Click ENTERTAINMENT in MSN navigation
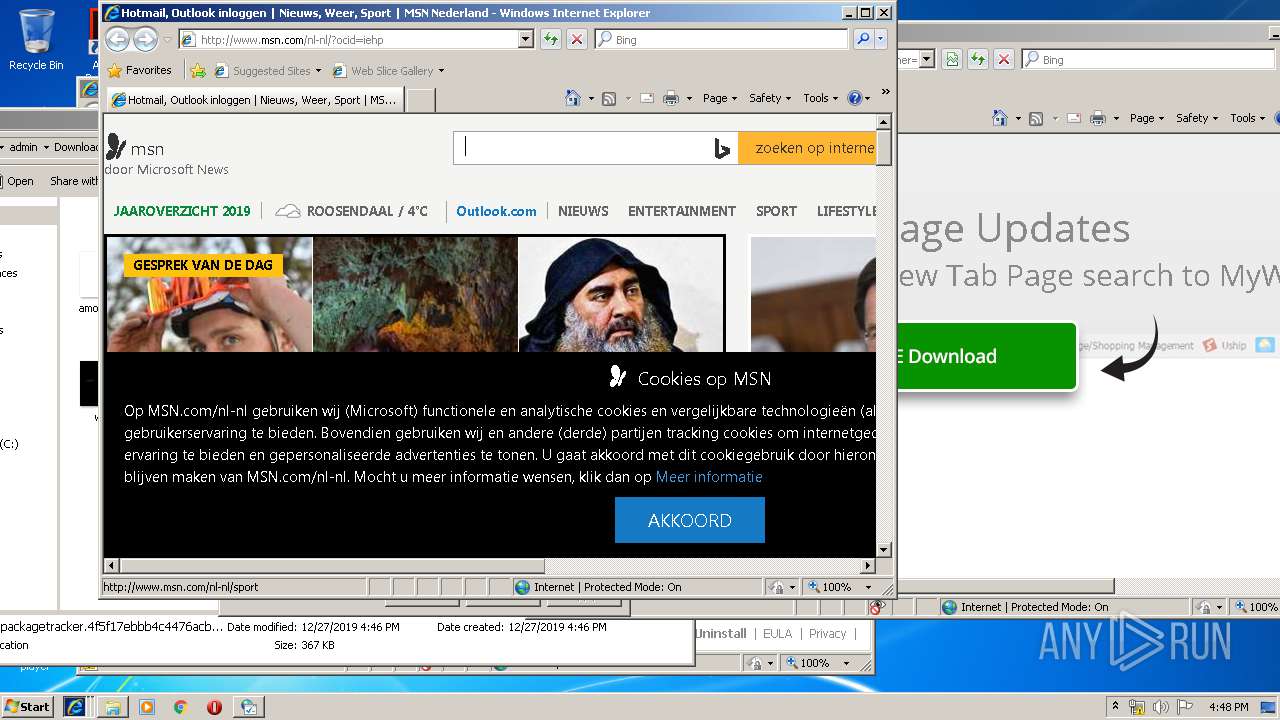The width and height of the screenshot is (1280, 720). click(x=682, y=211)
